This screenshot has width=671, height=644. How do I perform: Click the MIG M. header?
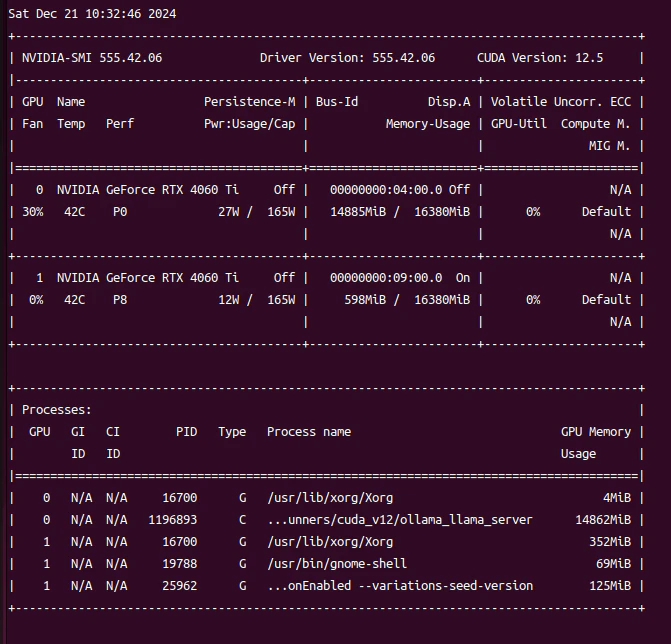610,146
